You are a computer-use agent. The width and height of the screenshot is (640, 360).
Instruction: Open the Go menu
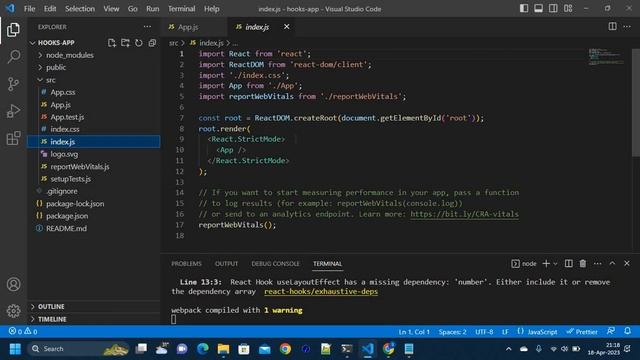coord(133,9)
